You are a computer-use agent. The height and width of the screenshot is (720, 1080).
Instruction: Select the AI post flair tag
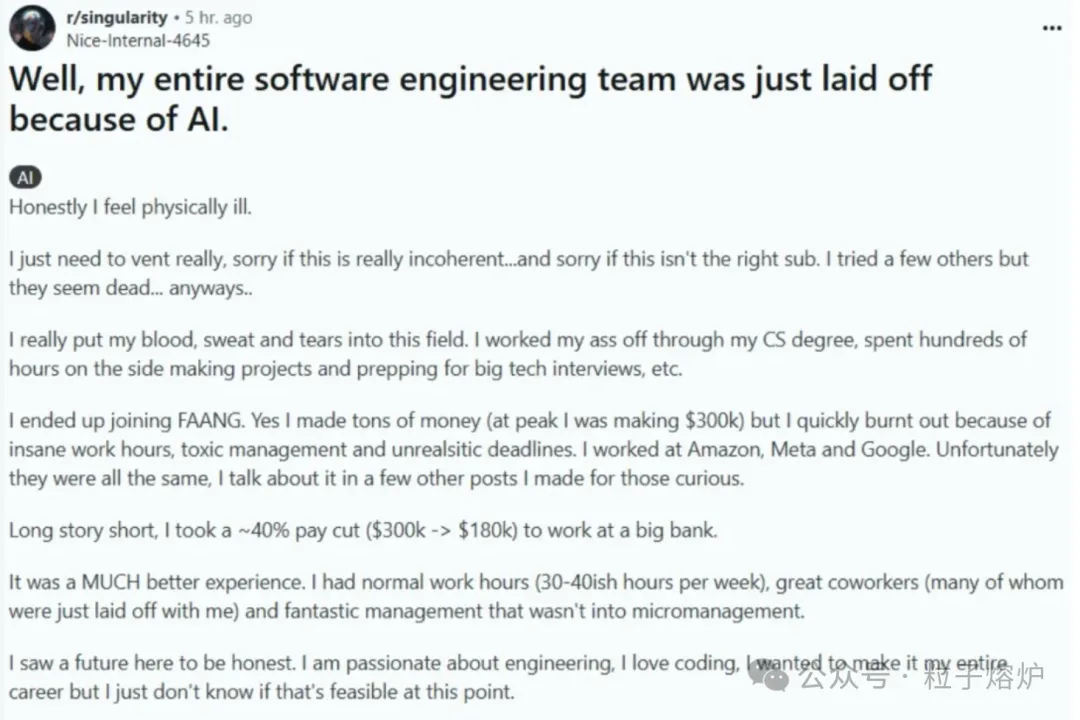point(25,178)
